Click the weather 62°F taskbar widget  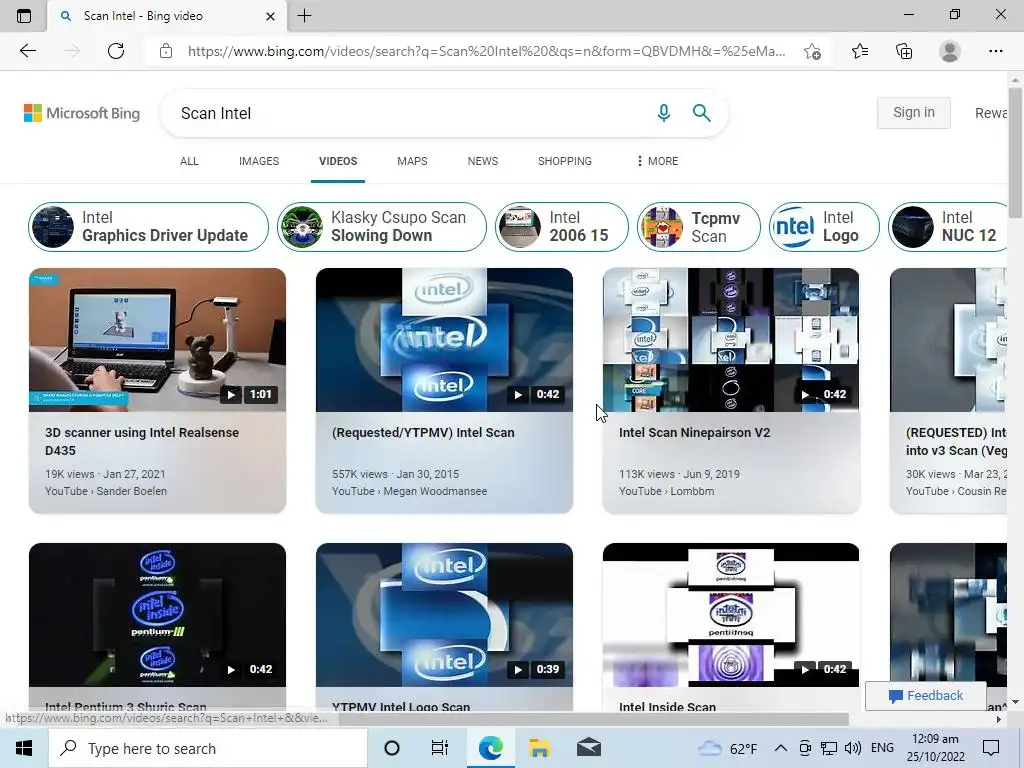click(x=727, y=748)
